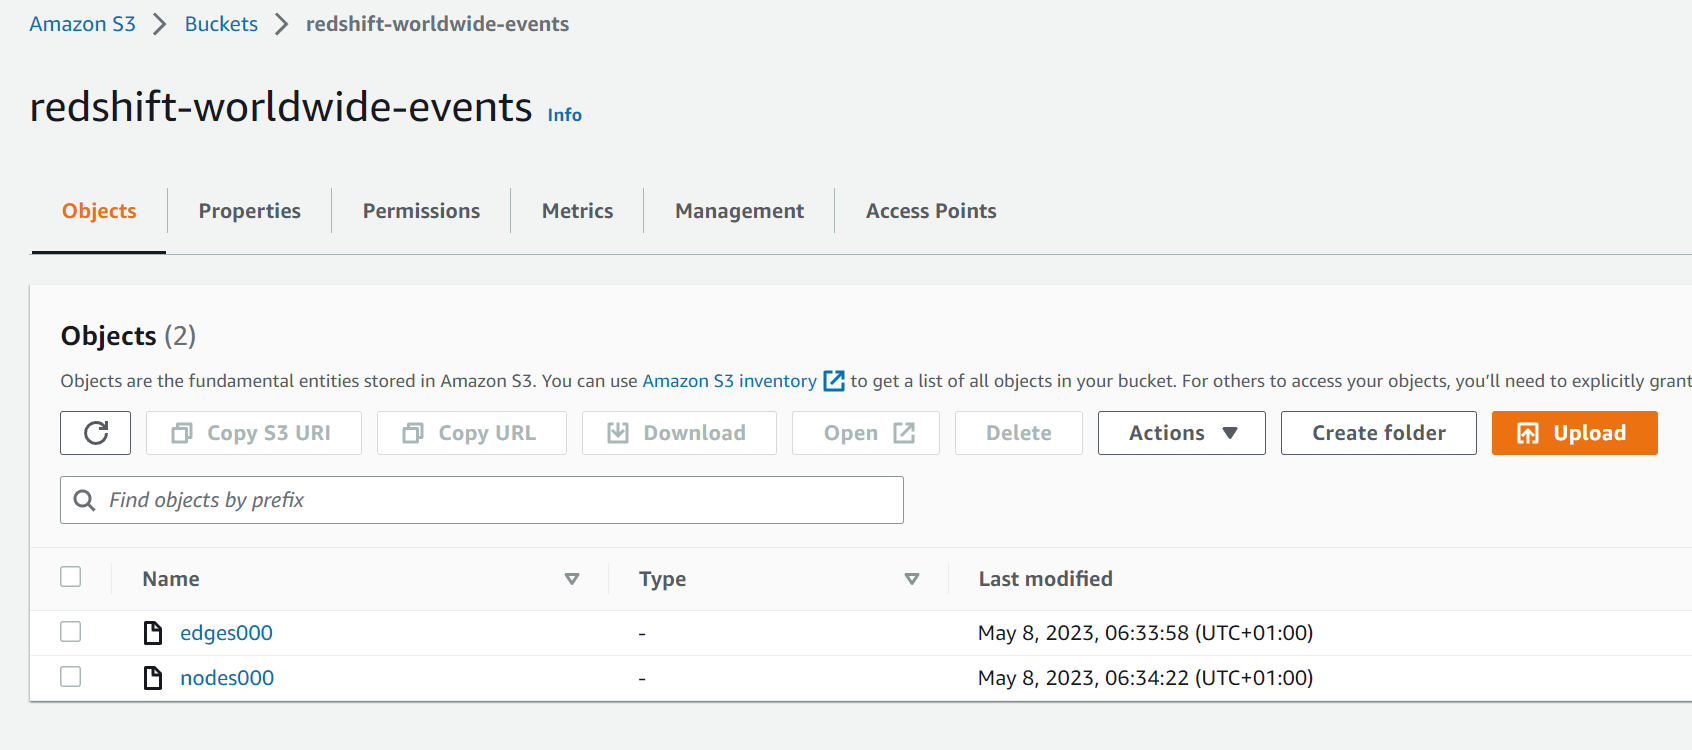The image size is (1692, 750).
Task: Switch to the Permissions tab
Action: pyautogui.click(x=421, y=211)
